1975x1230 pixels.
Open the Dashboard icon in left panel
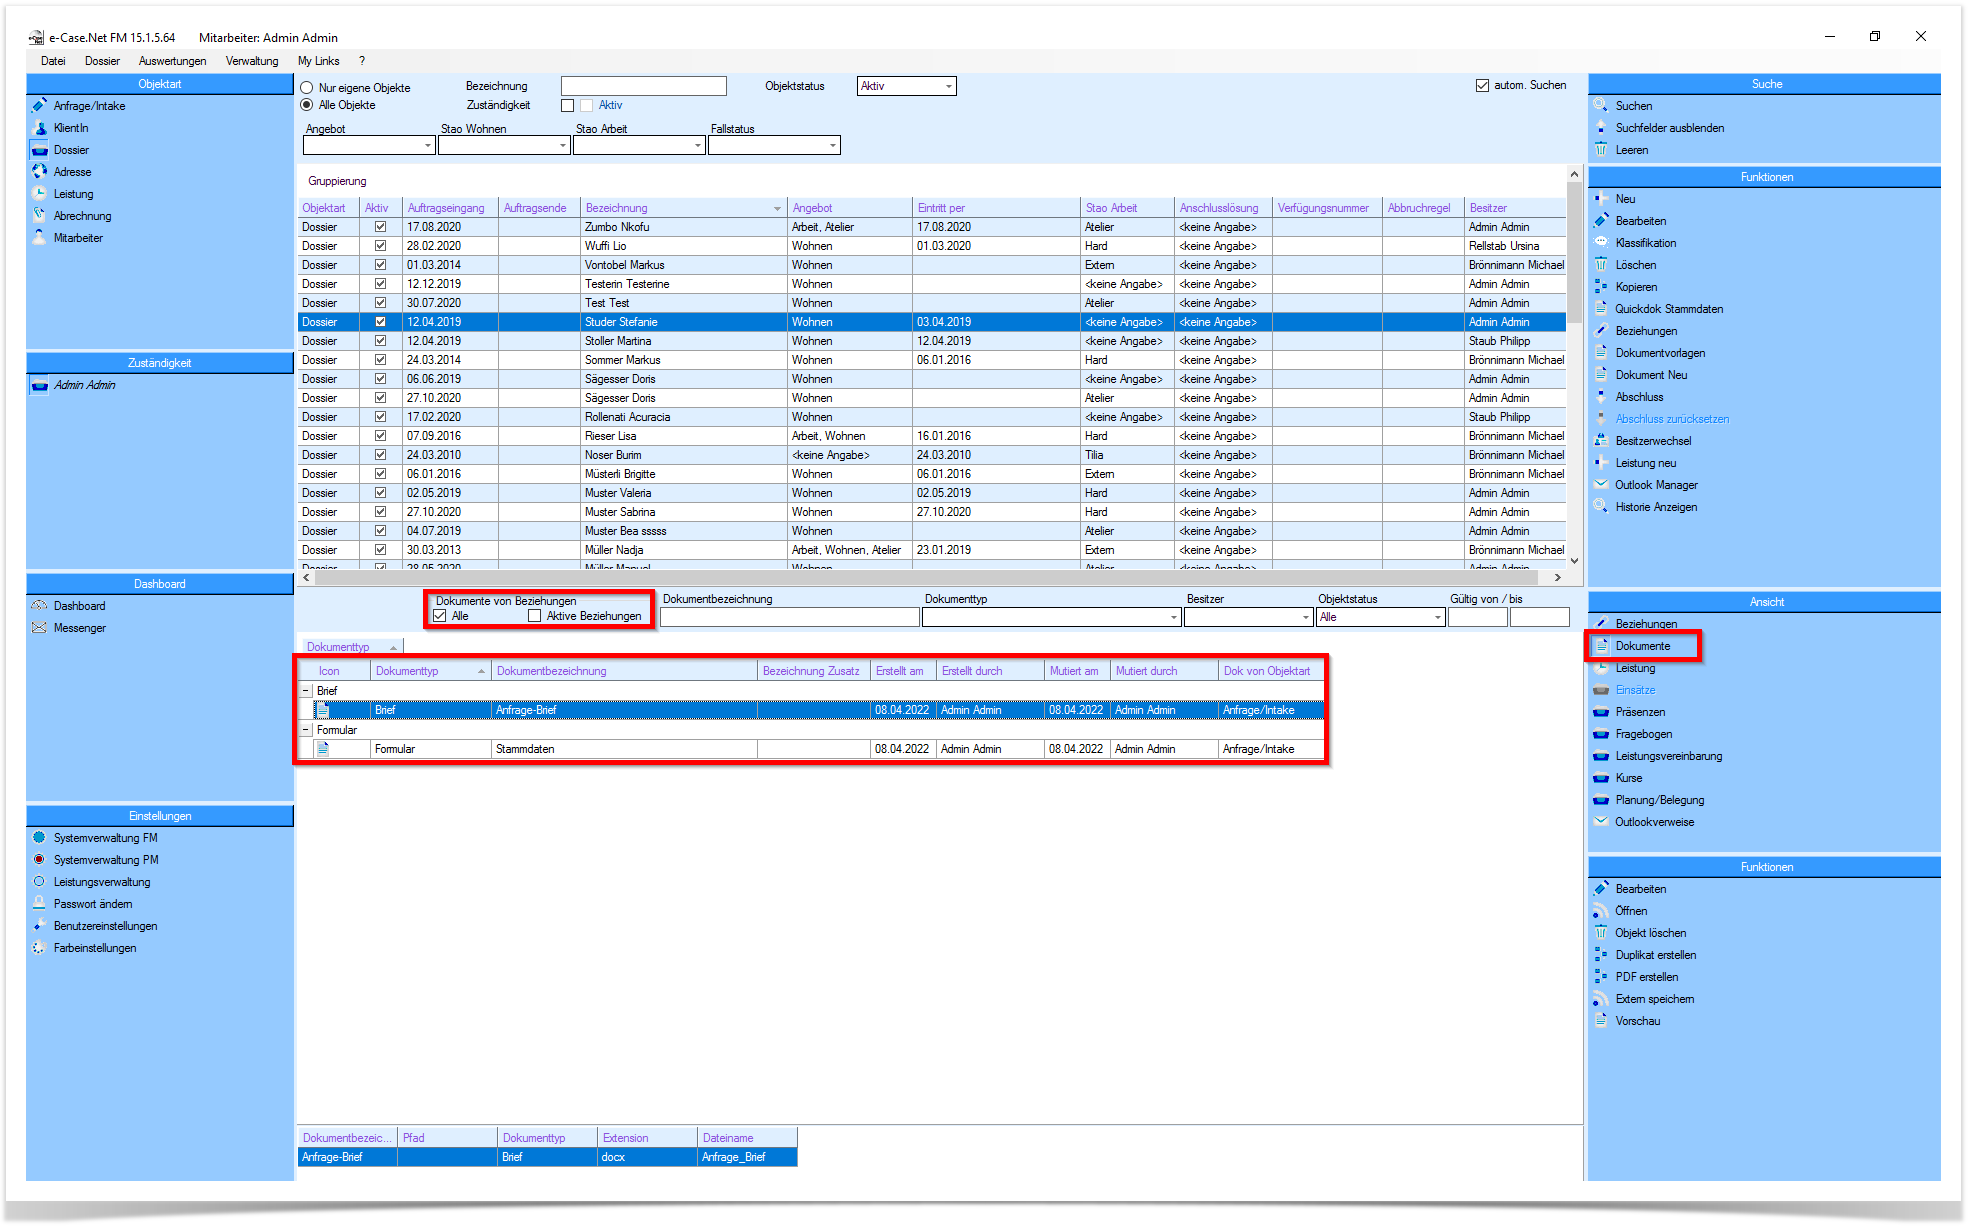point(40,606)
